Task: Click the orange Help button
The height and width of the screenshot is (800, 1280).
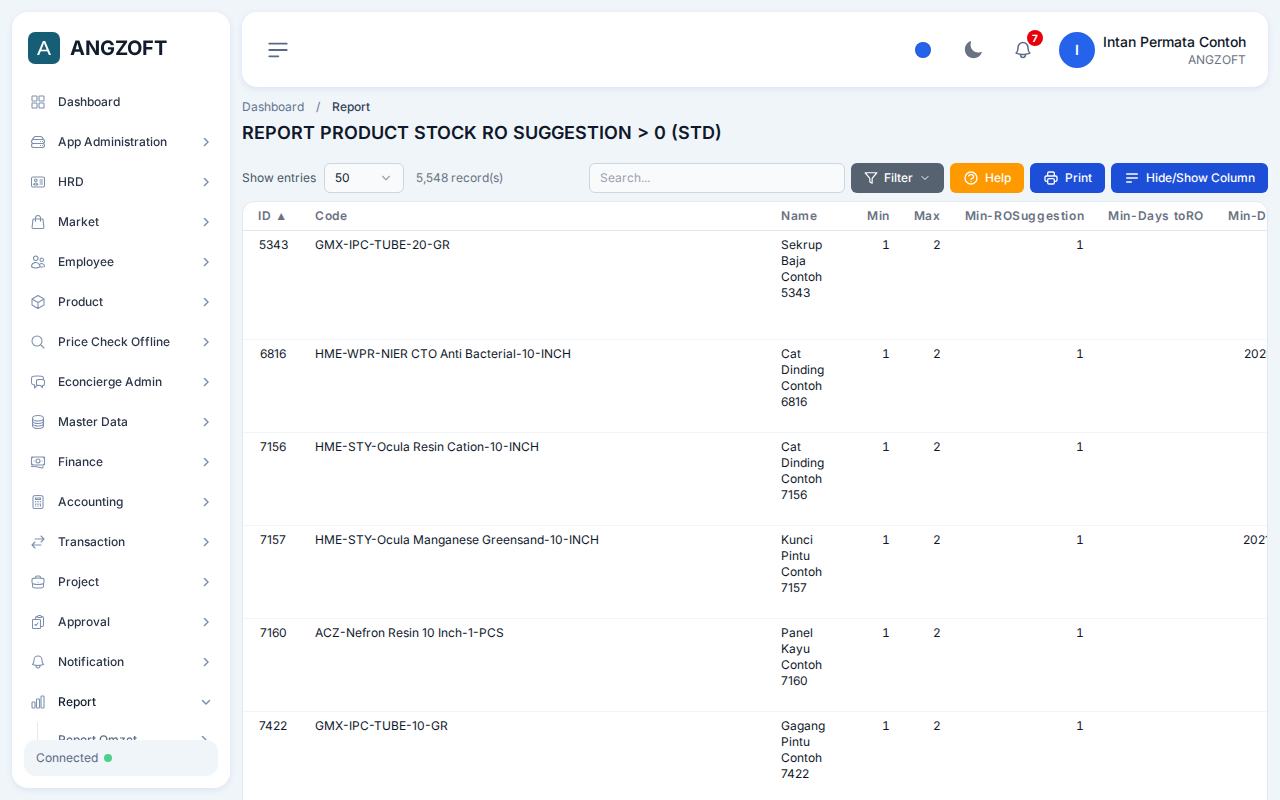Action: pyautogui.click(x=987, y=178)
